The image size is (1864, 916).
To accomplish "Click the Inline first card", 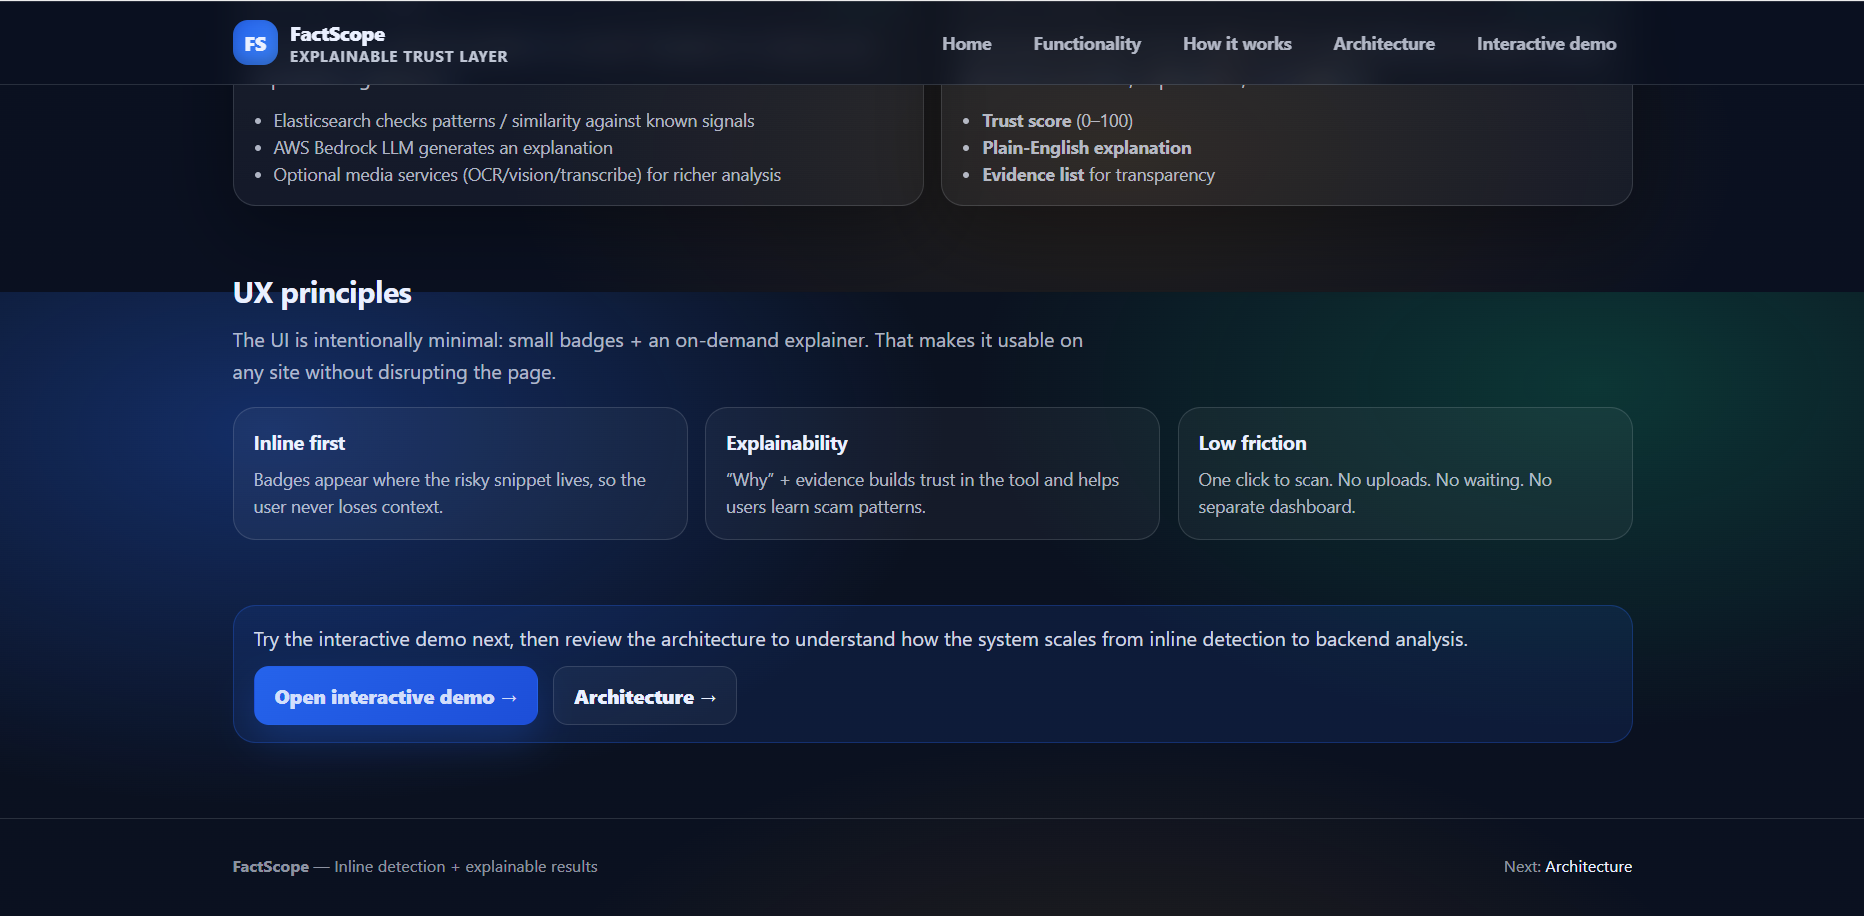I will tap(460, 473).
